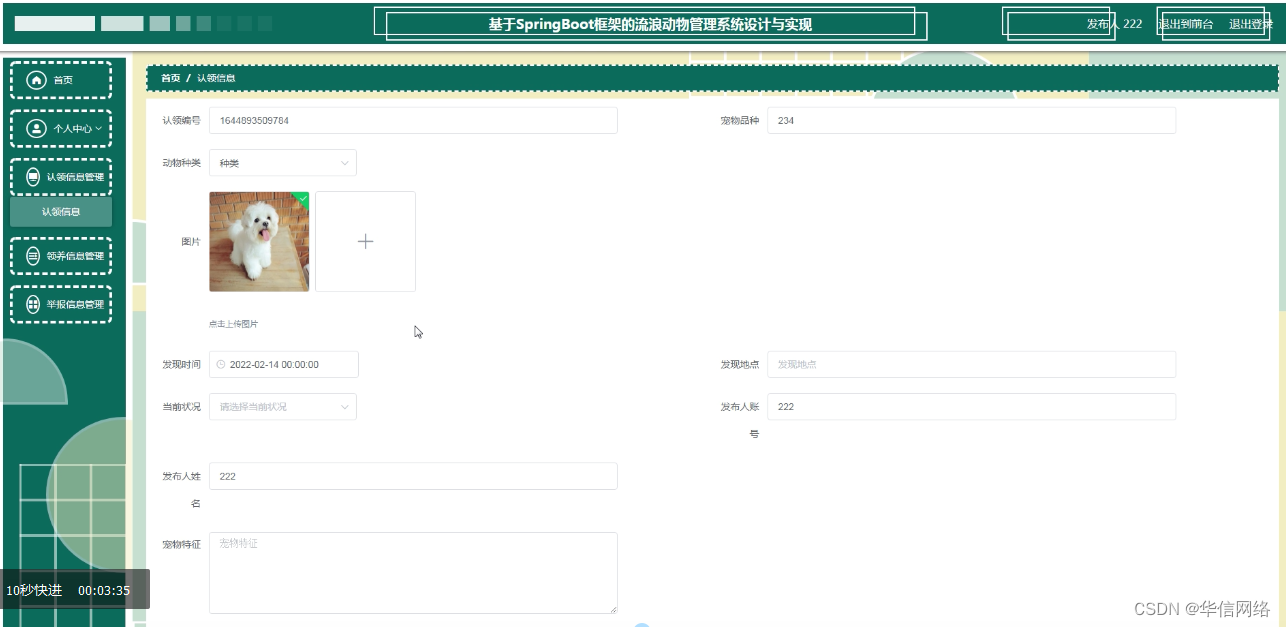Image resolution: width=1286 pixels, height=627 pixels.
Task: Click the clock icon in 发现时间 field
Action: coord(221,364)
